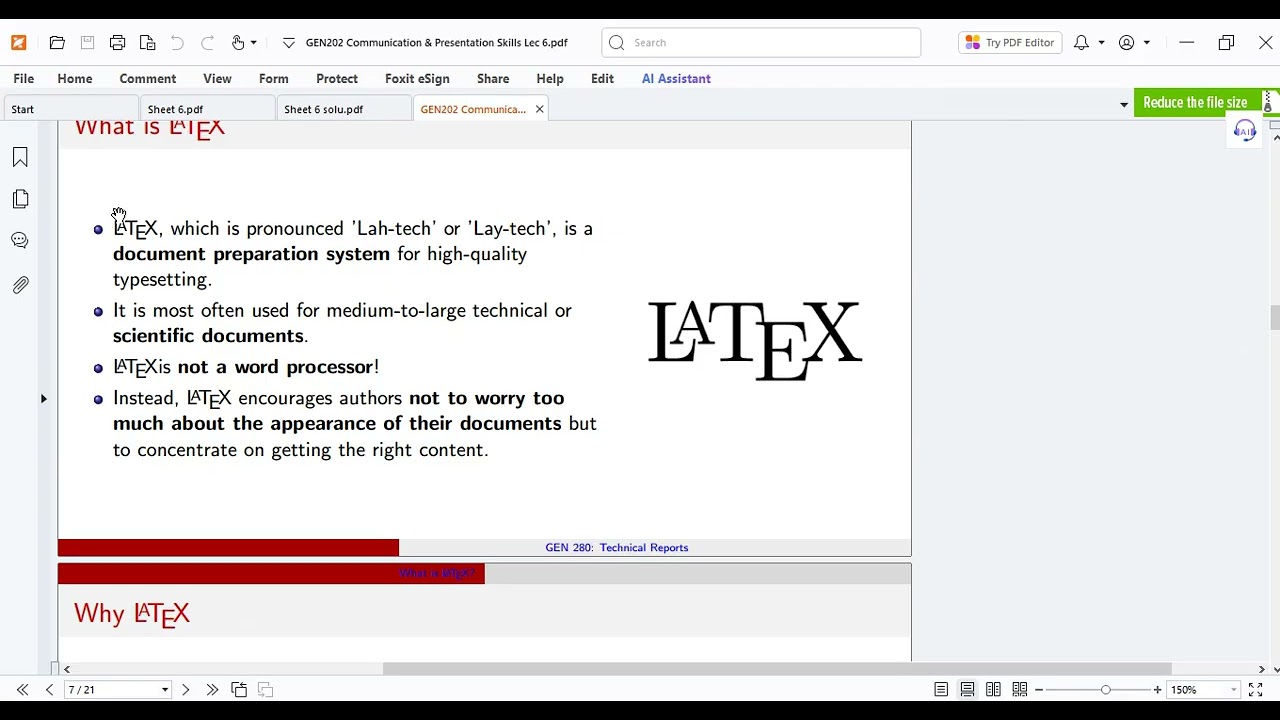Expand the quick access toolbar customize arrow
The width and height of the screenshot is (1280, 720).
(289, 43)
